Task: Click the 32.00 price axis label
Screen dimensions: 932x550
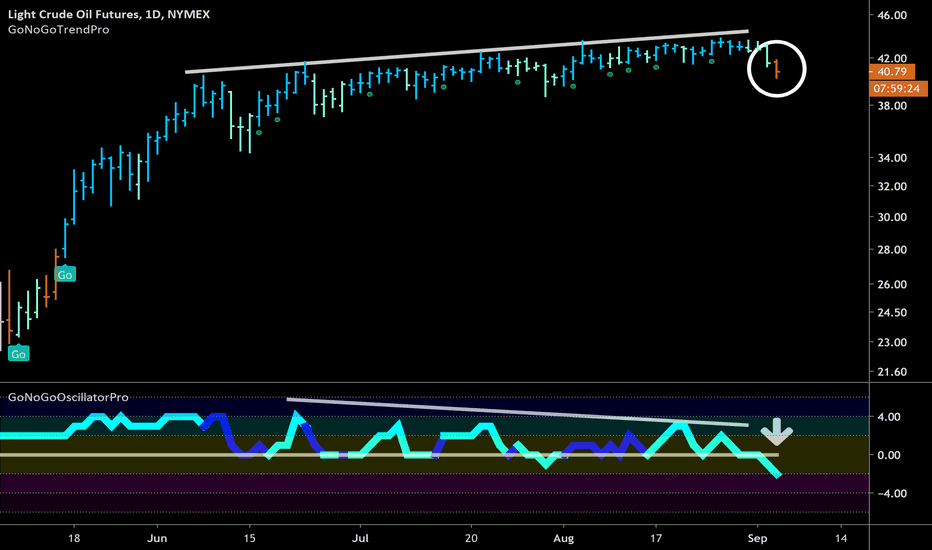Action: (x=892, y=186)
